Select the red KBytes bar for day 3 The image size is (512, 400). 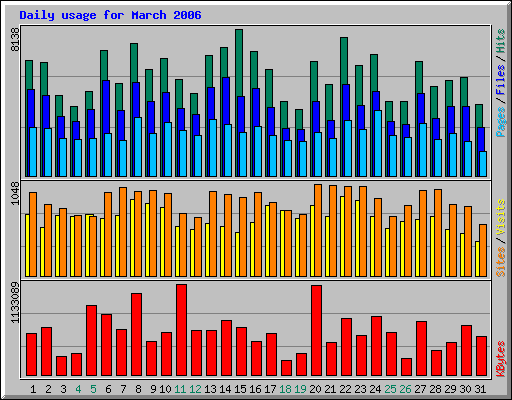click(x=62, y=366)
